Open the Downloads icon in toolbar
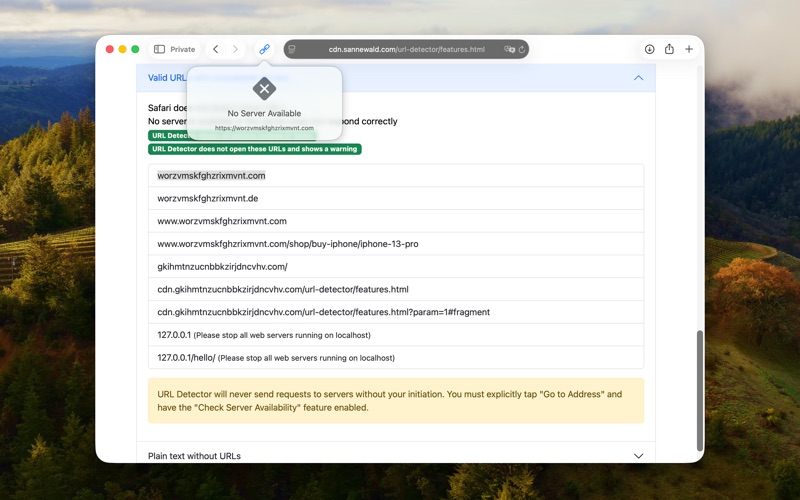 pyautogui.click(x=649, y=49)
